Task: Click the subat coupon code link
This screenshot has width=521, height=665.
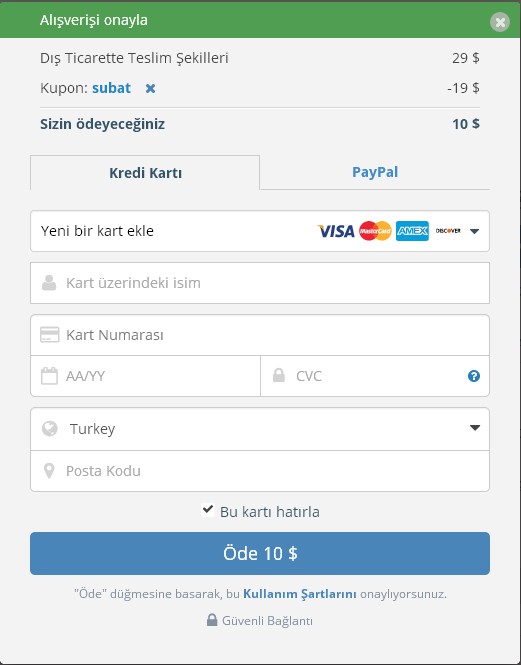Action: tap(111, 88)
